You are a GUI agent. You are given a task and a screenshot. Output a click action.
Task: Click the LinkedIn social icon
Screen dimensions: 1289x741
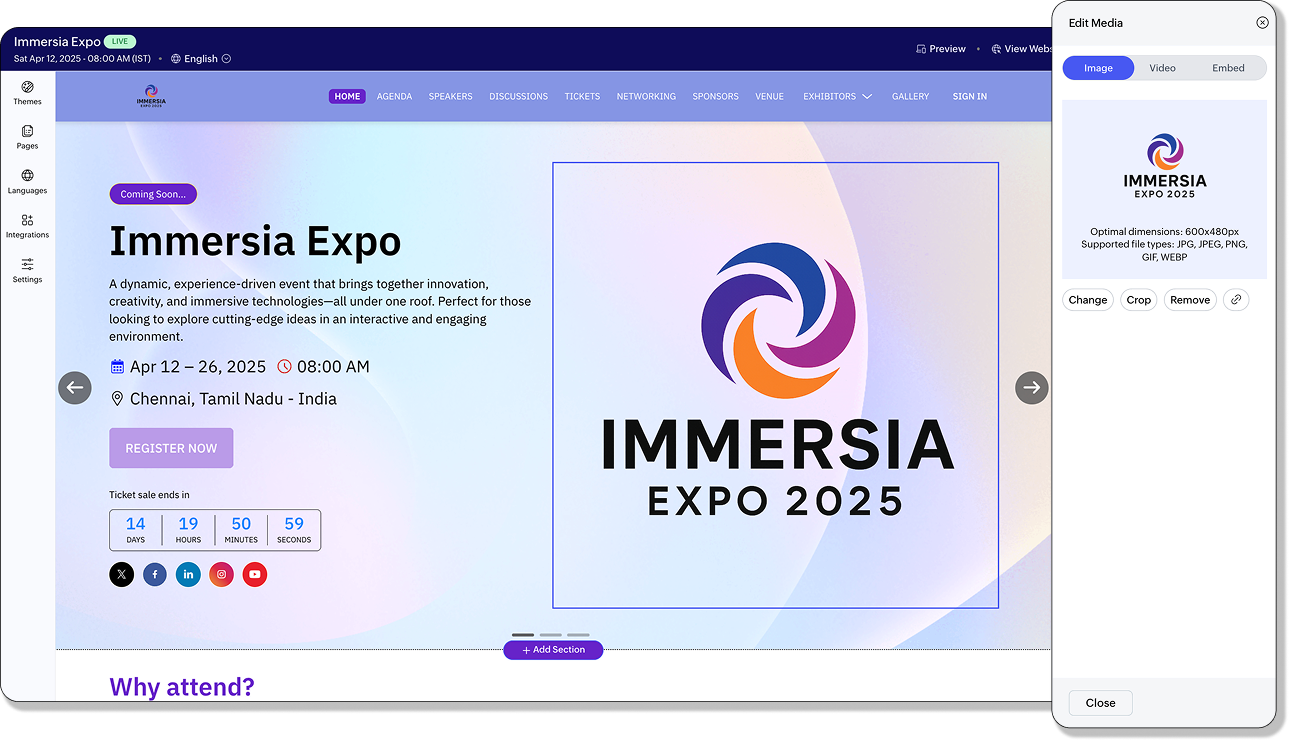(x=188, y=574)
